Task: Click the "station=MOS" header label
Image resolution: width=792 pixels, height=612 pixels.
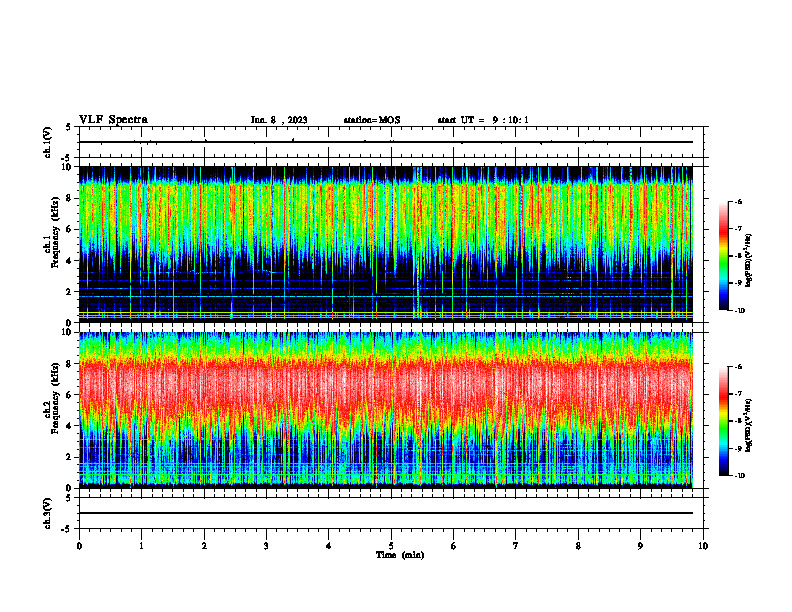Action: point(372,120)
